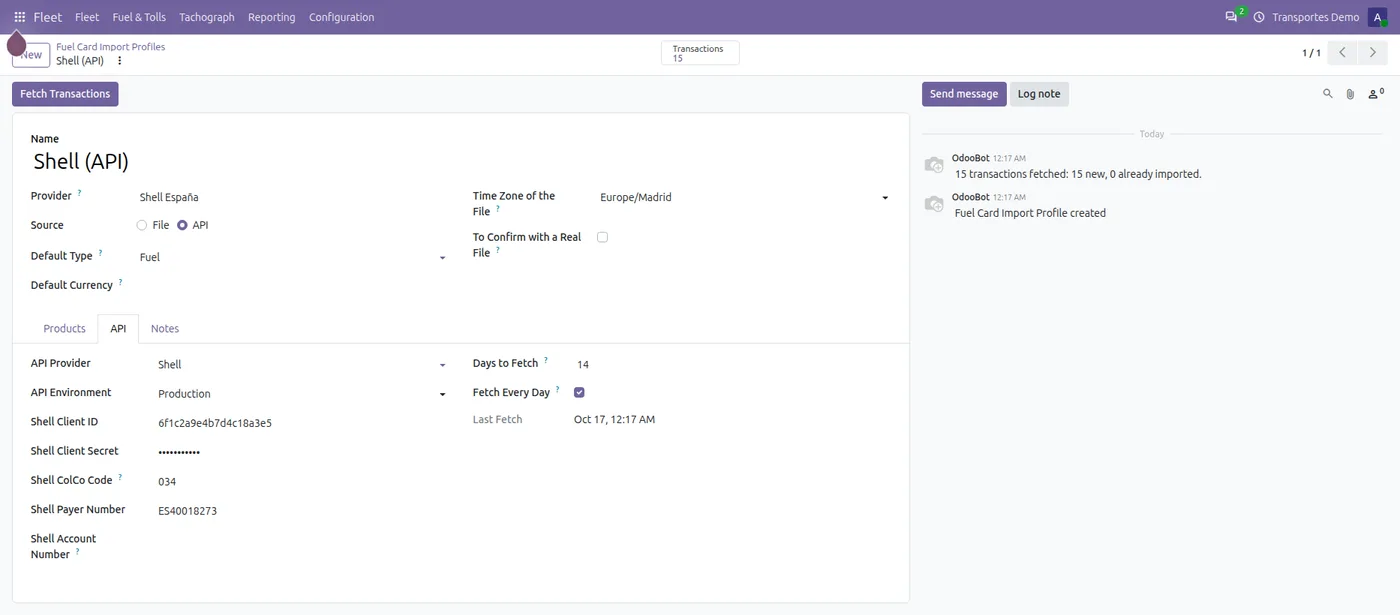1400x615 pixels.
Task: Expand the Default Type dropdown
Action: click(x=442, y=258)
